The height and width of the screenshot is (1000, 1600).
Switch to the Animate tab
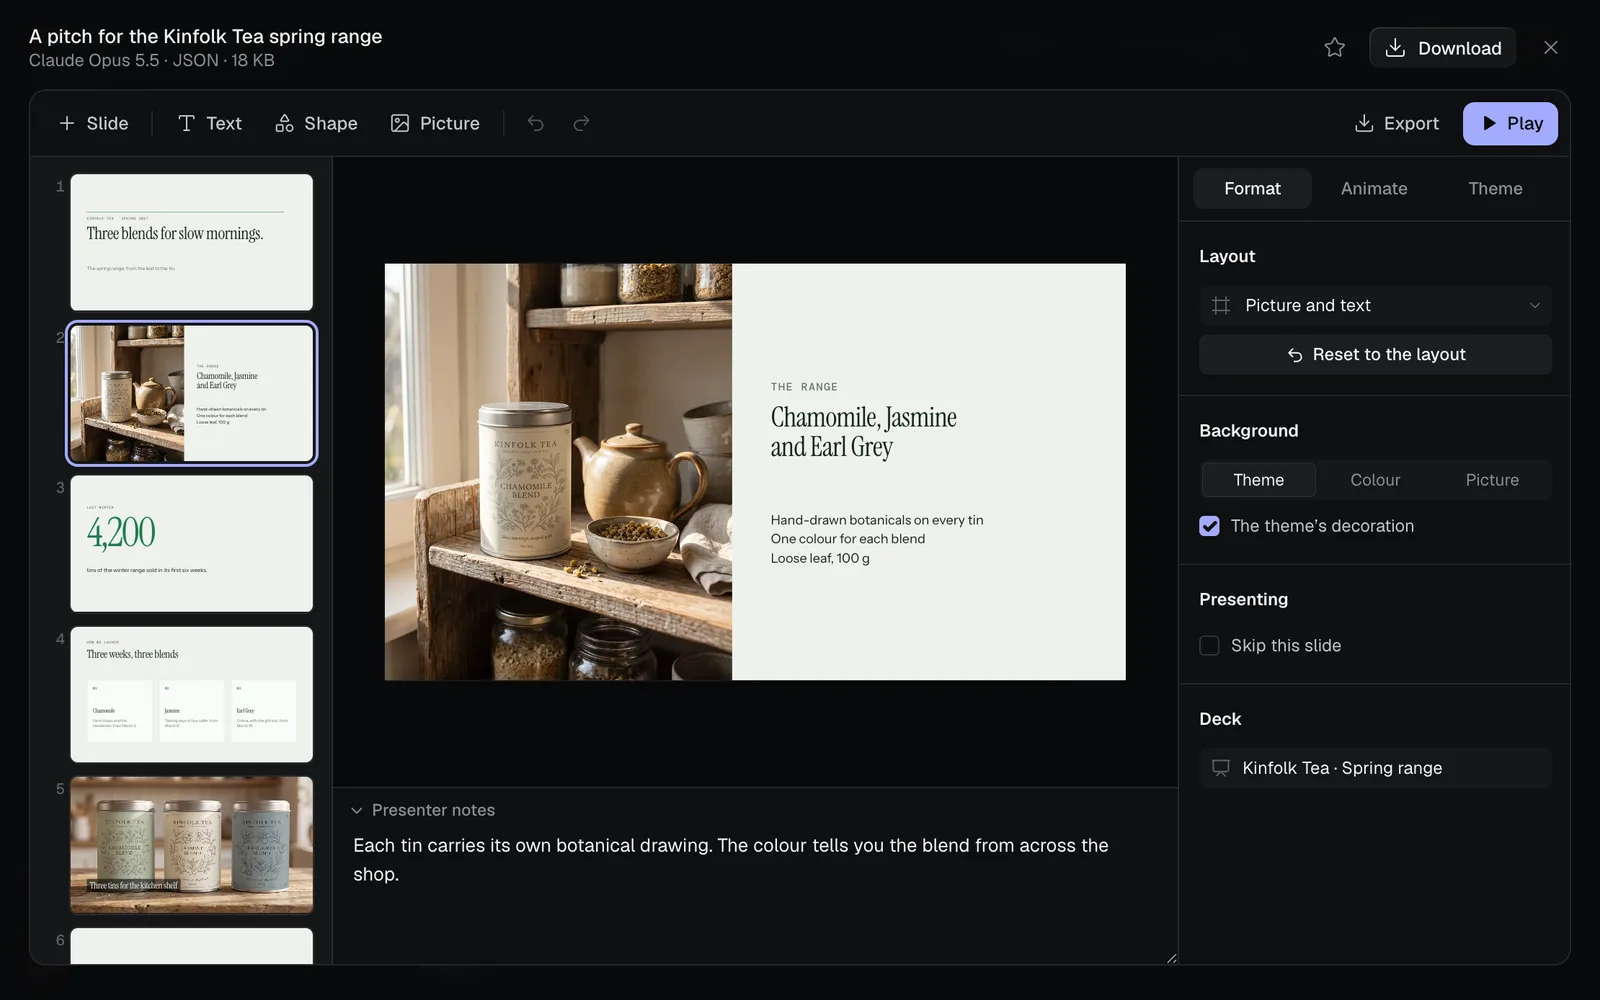point(1374,188)
